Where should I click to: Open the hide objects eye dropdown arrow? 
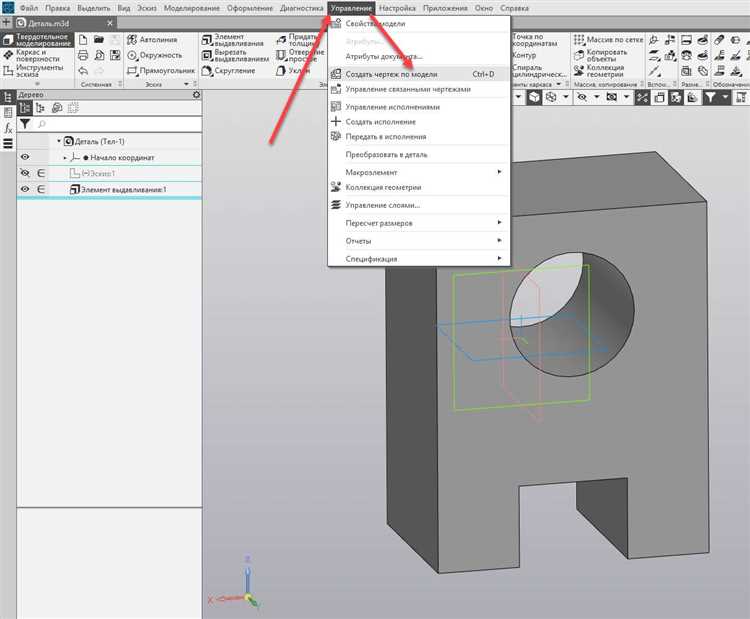596,98
